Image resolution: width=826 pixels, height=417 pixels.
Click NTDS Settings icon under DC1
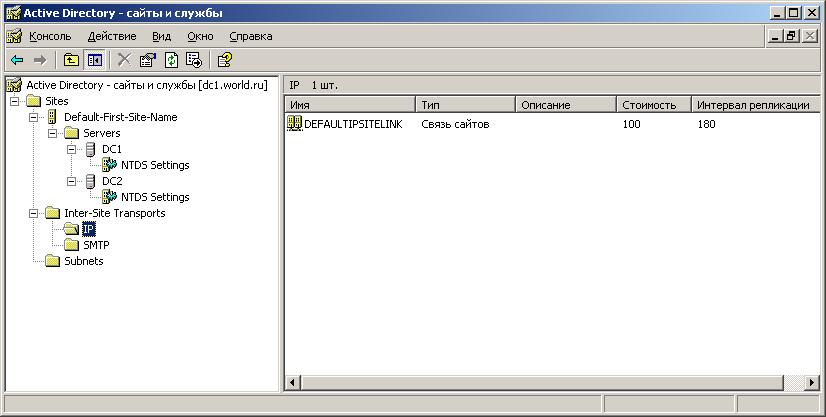click(110, 165)
